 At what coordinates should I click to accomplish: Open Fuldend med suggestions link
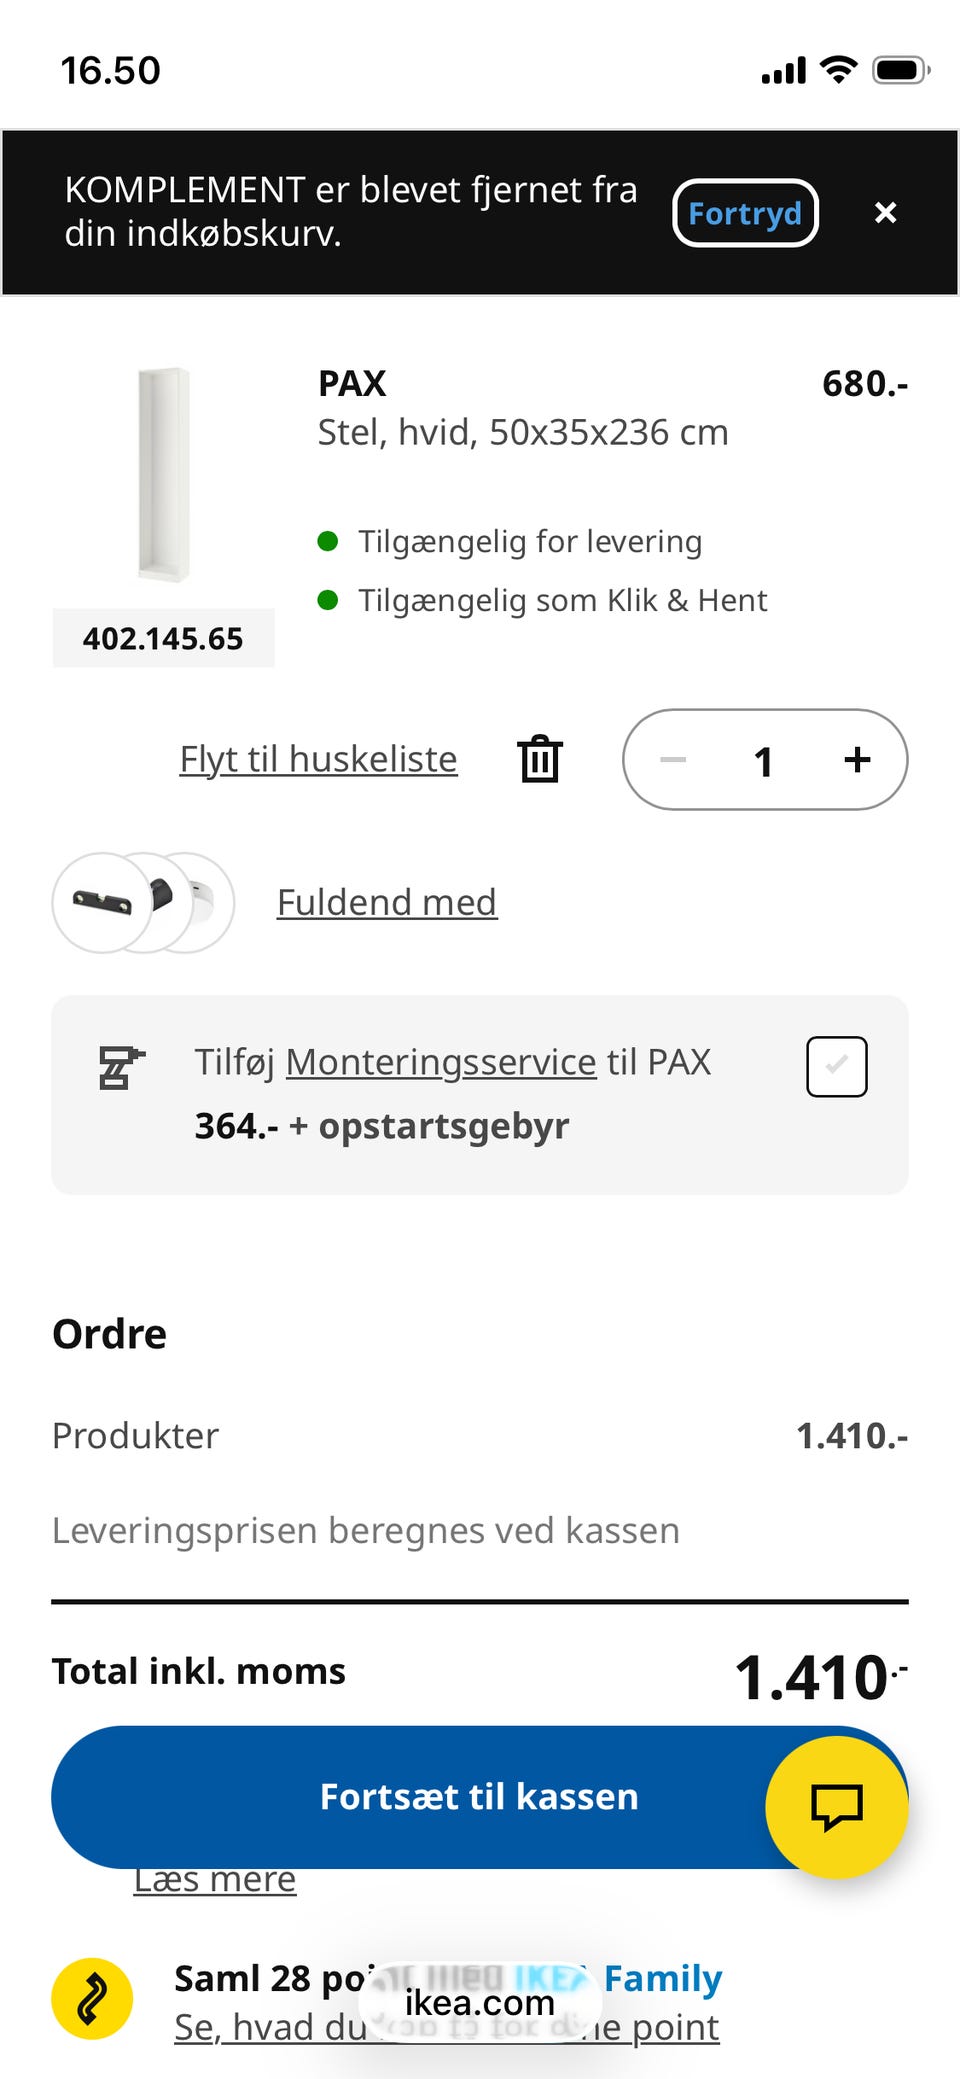[387, 902]
